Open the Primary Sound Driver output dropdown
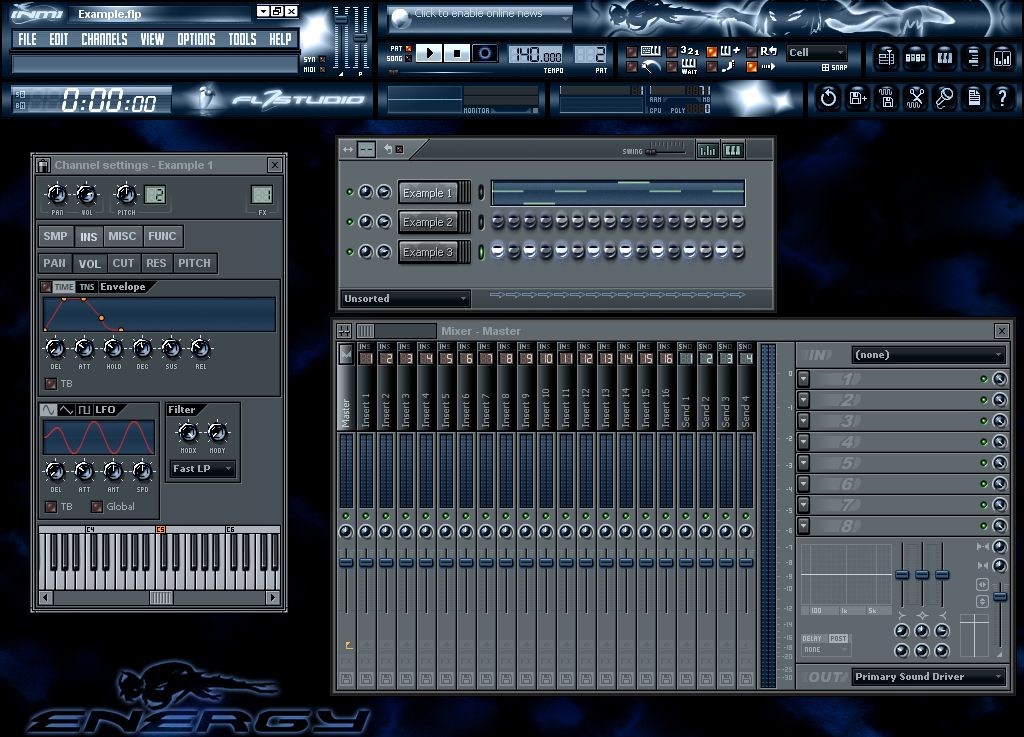This screenshot has width=1024, height=737. (927, 676)
